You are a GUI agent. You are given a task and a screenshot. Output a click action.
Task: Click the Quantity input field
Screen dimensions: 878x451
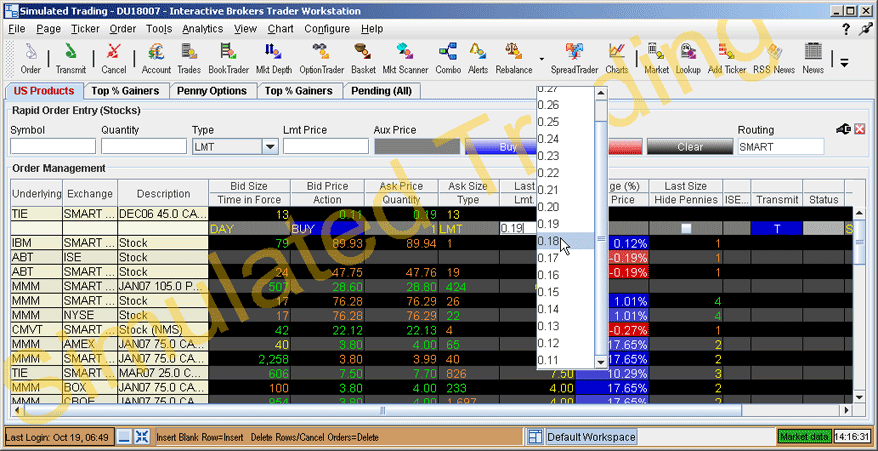click(144, 147)
